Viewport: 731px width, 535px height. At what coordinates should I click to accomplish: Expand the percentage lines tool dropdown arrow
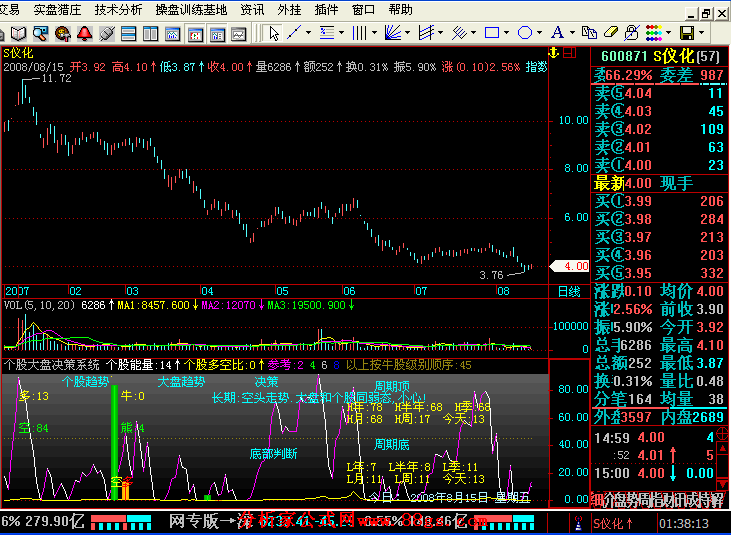coord(341,33)
